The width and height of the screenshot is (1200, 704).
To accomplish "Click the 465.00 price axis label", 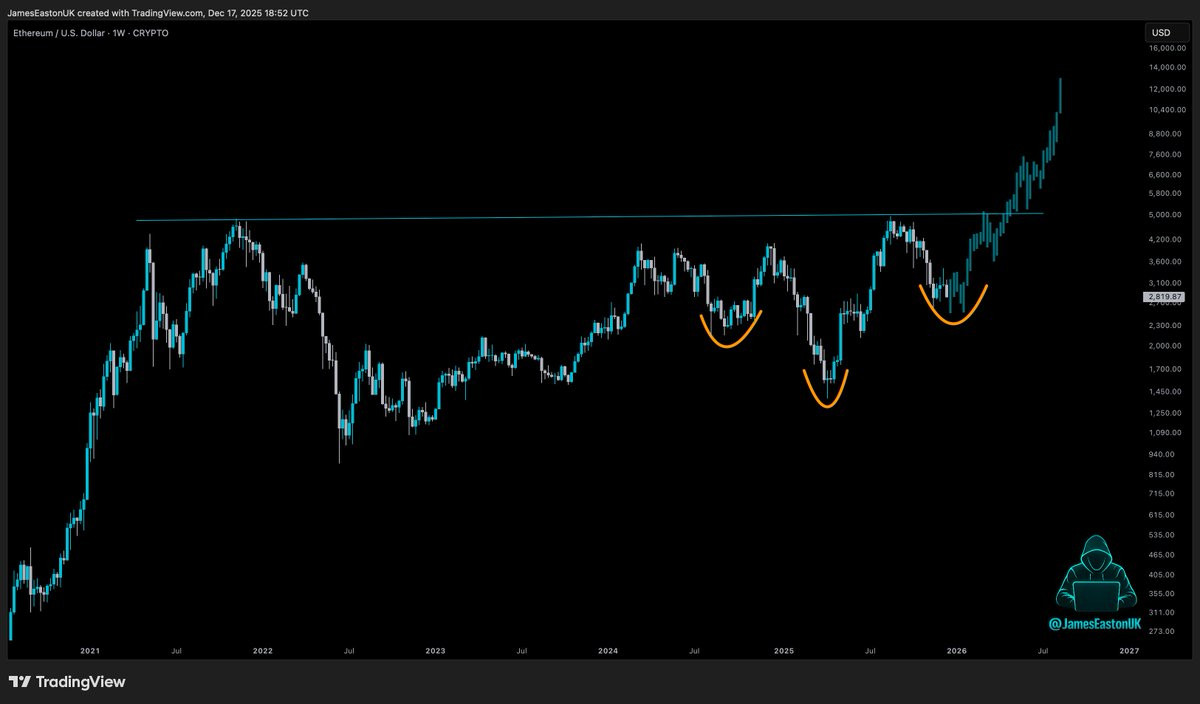I will [x=1164, y=554].
